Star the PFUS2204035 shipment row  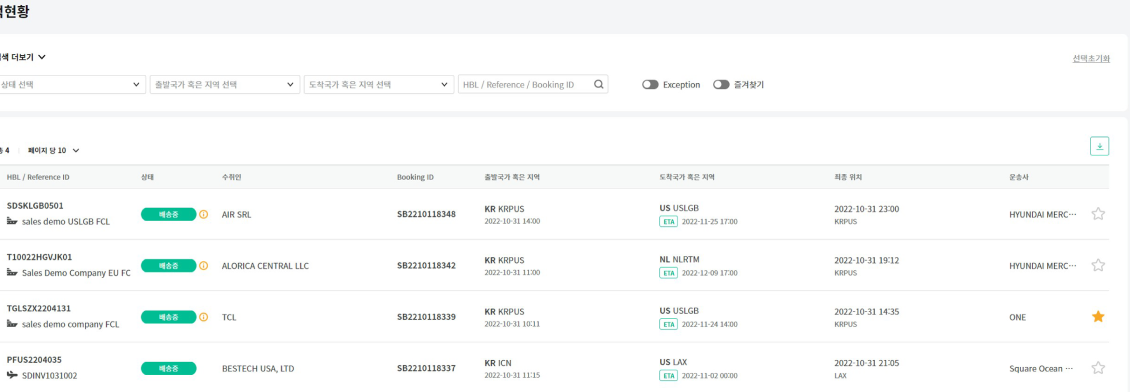1098,368
